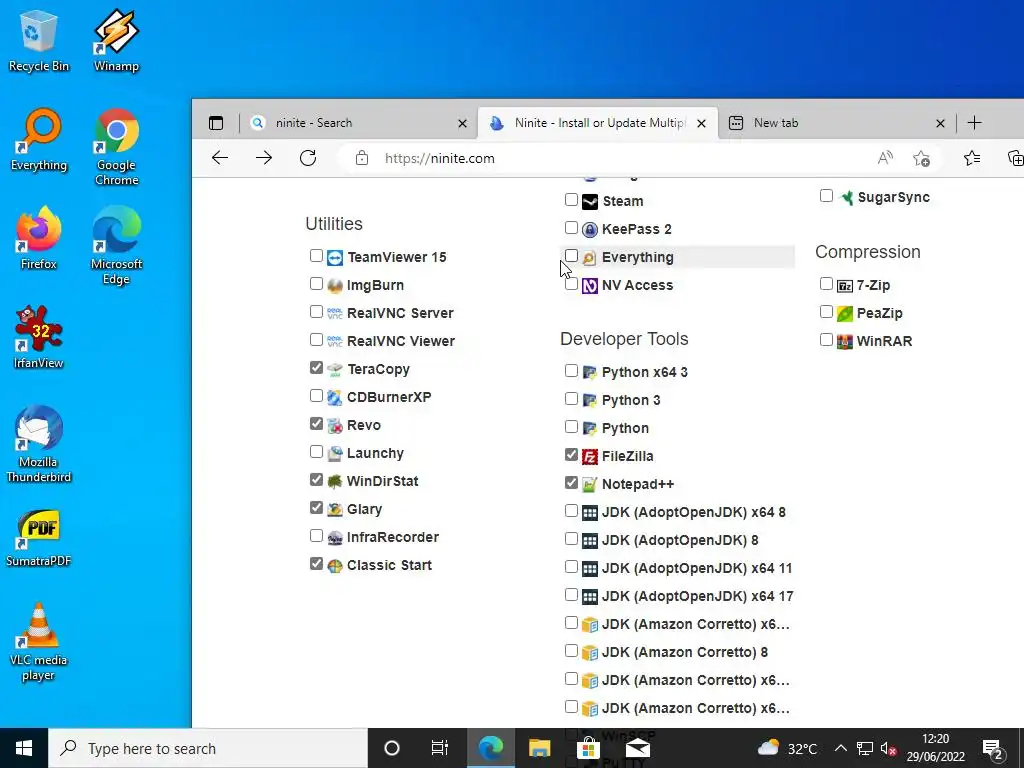Open the volume icon in system tray
1024x768 pixels.
(888, 748)
